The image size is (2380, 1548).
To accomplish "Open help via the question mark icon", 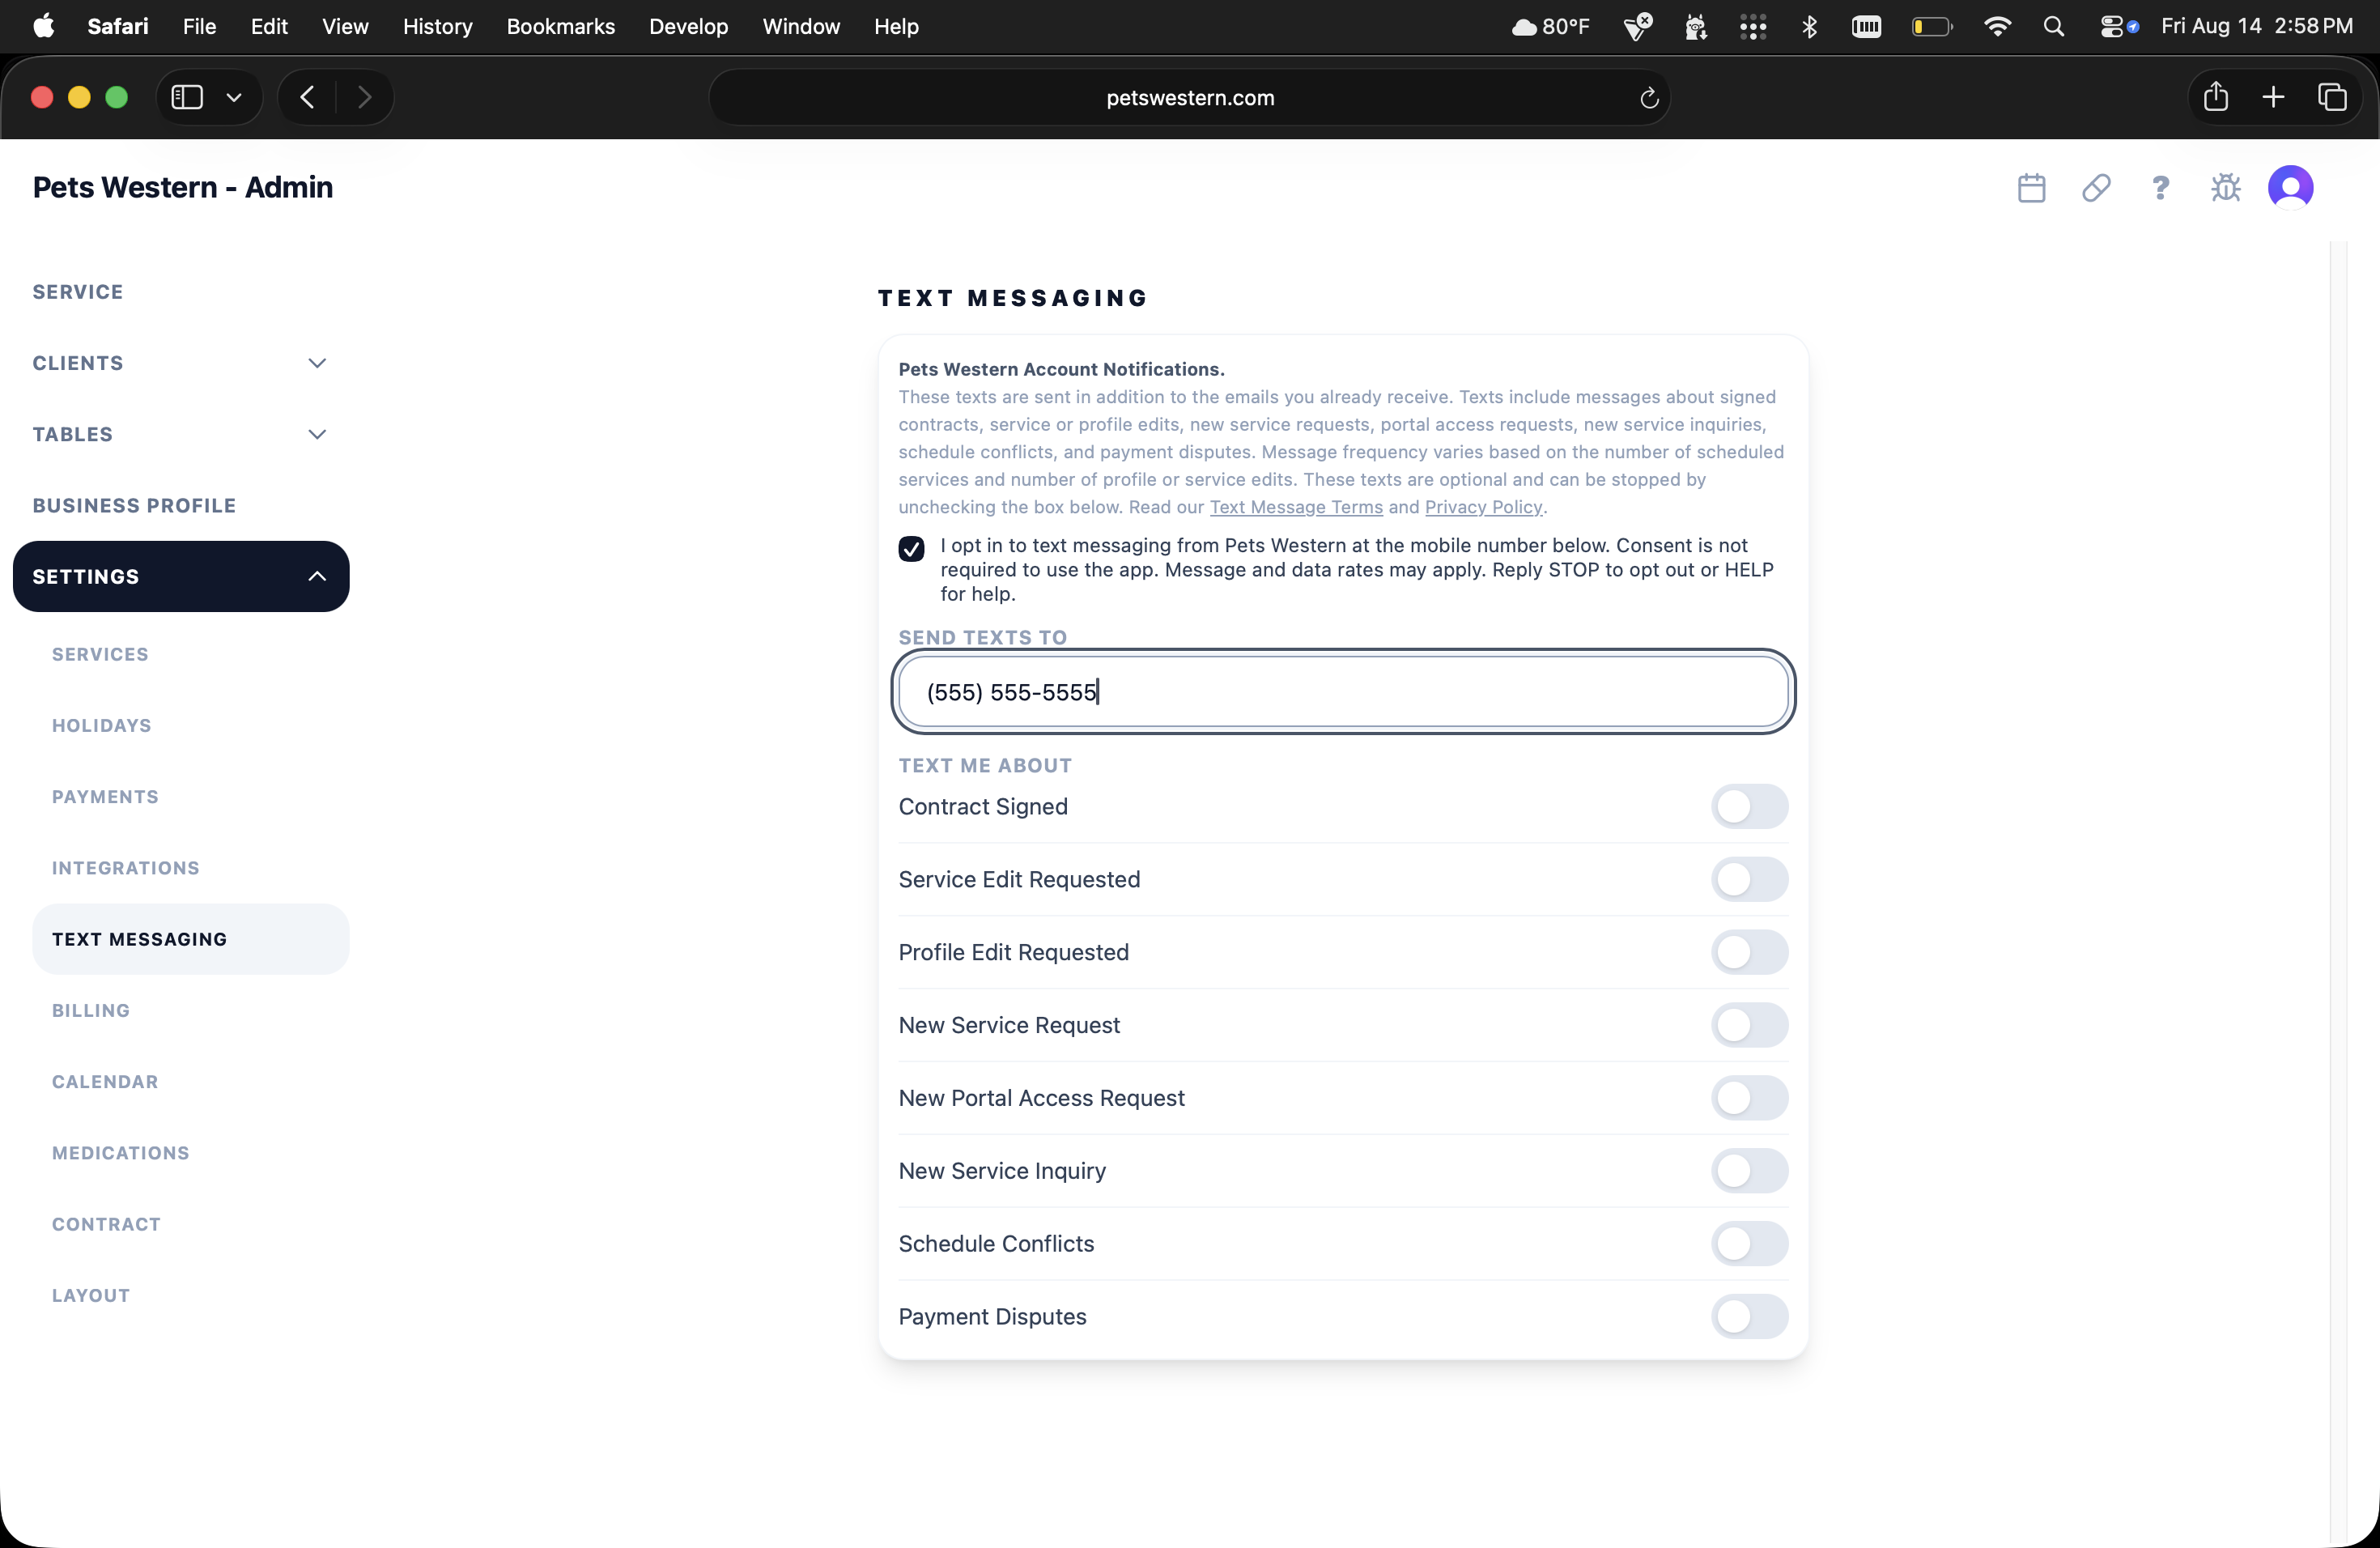I will point(2160,188).
